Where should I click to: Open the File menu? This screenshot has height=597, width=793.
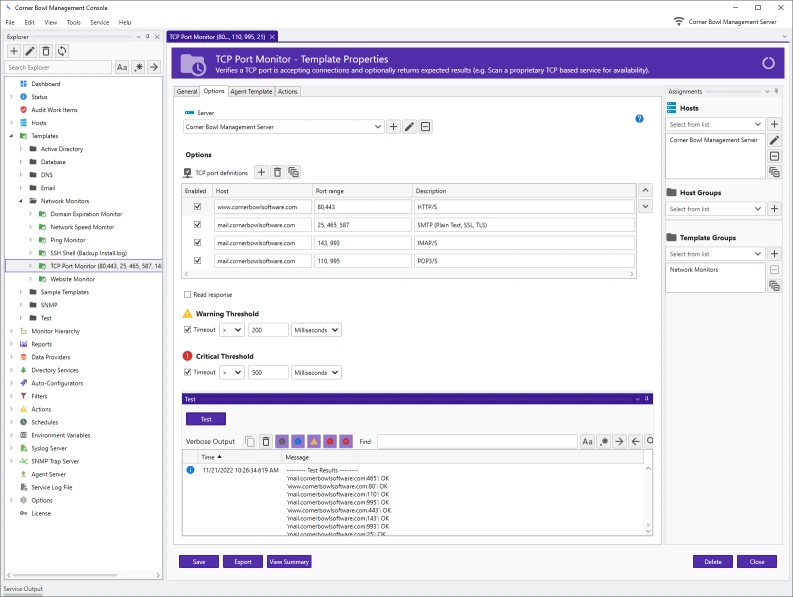point(10,22)
